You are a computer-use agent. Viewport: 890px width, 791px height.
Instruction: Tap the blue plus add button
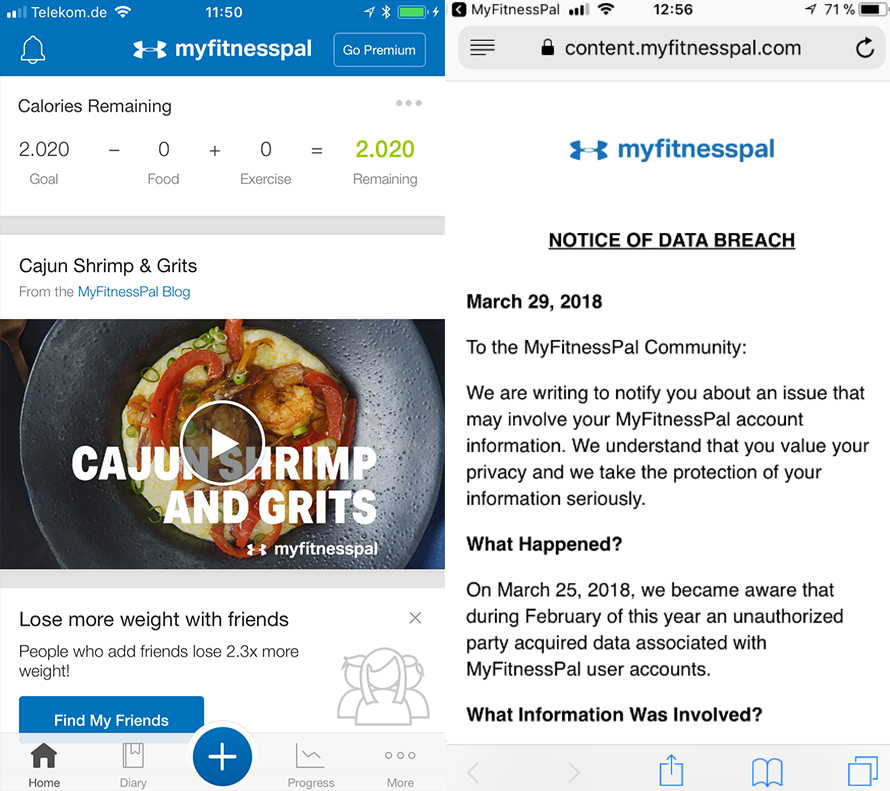click(x=222, y=757)
